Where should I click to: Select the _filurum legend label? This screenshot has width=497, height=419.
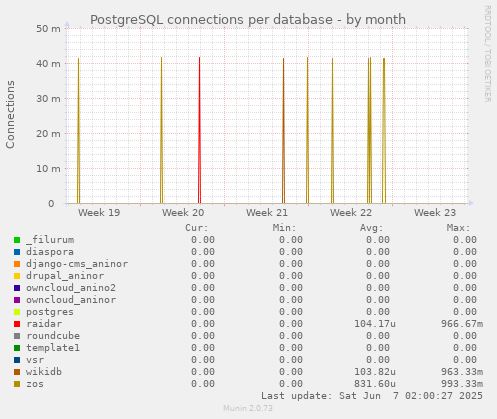pos(50,240)
